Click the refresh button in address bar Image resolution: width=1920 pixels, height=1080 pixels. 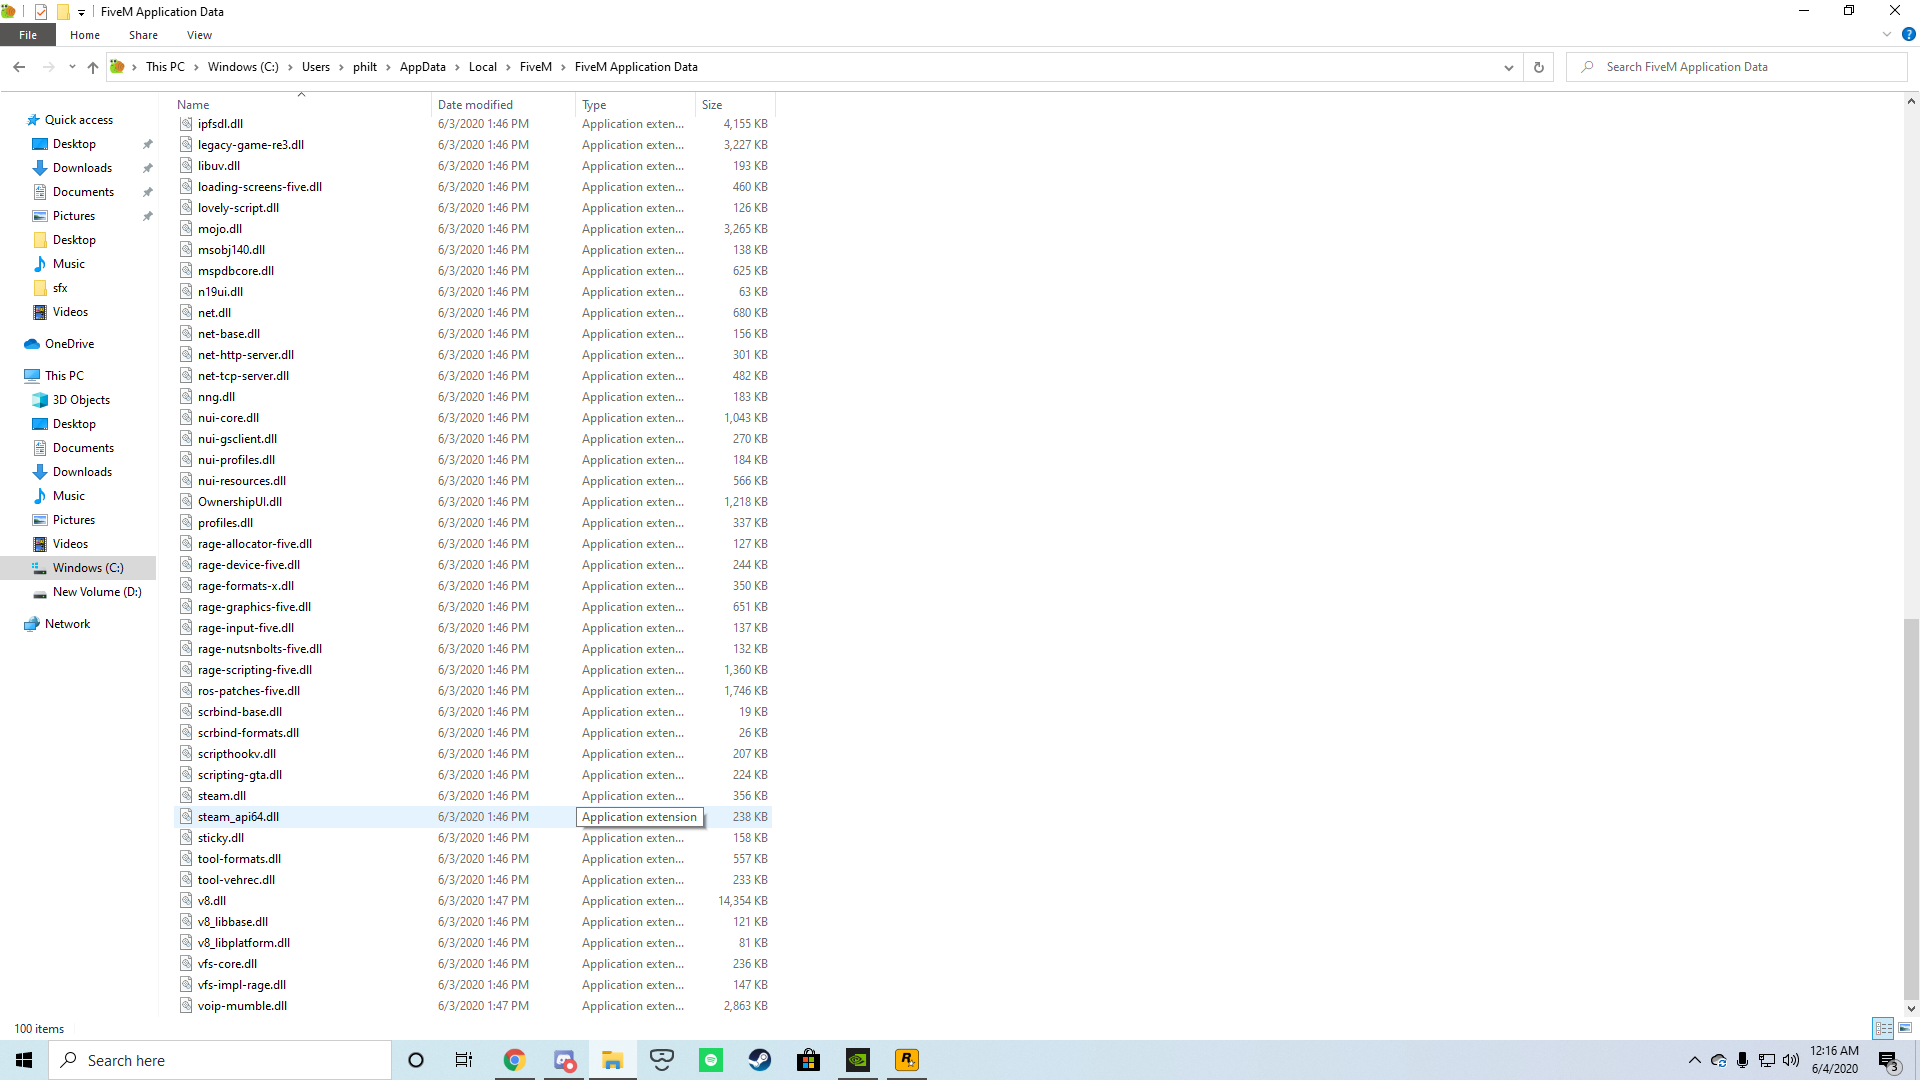tap(1538, 67)
